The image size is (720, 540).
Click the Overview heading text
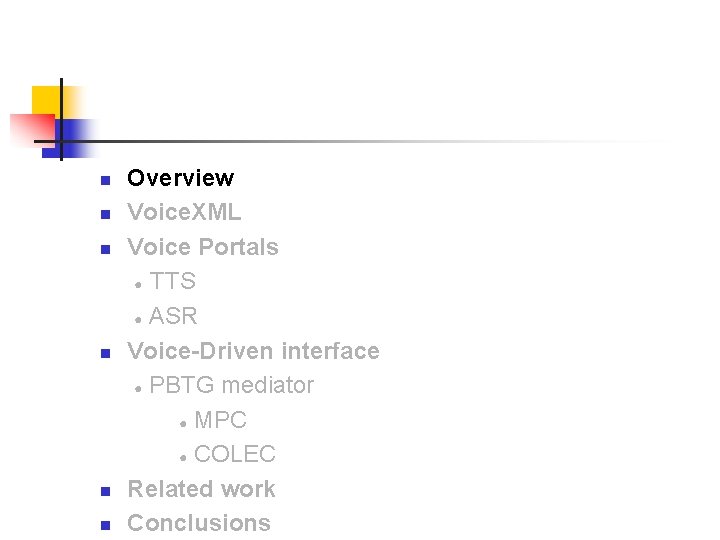pos(180,178)
